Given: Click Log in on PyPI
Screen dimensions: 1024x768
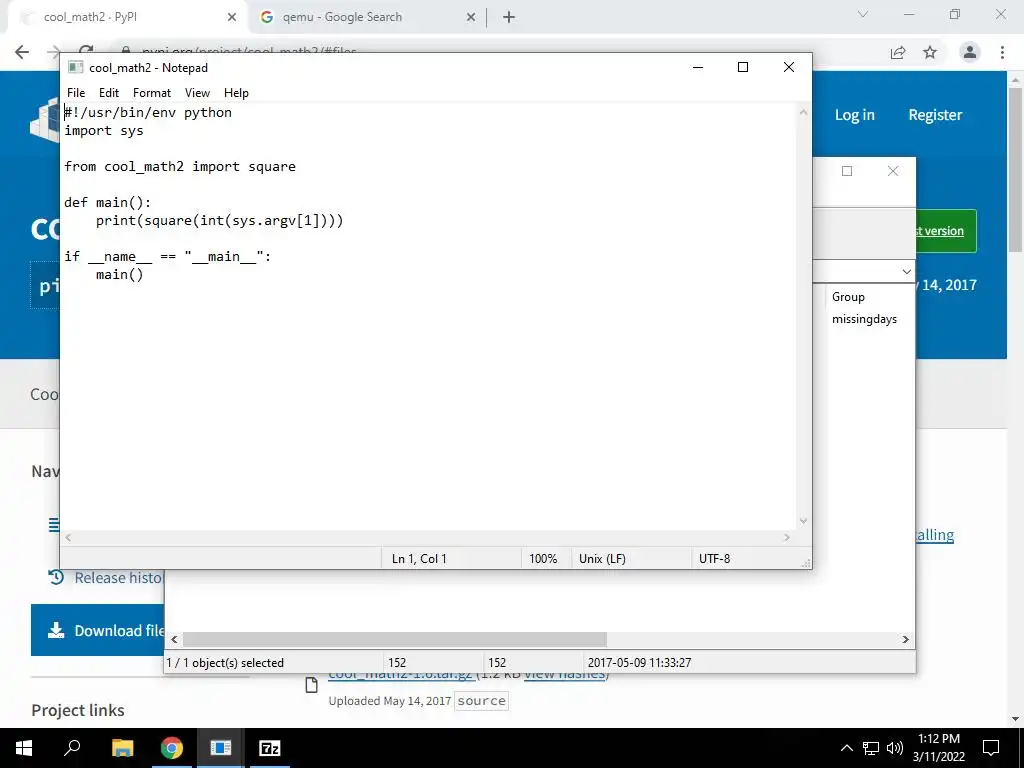Looking at the screenshot, I should click(854, 115).
